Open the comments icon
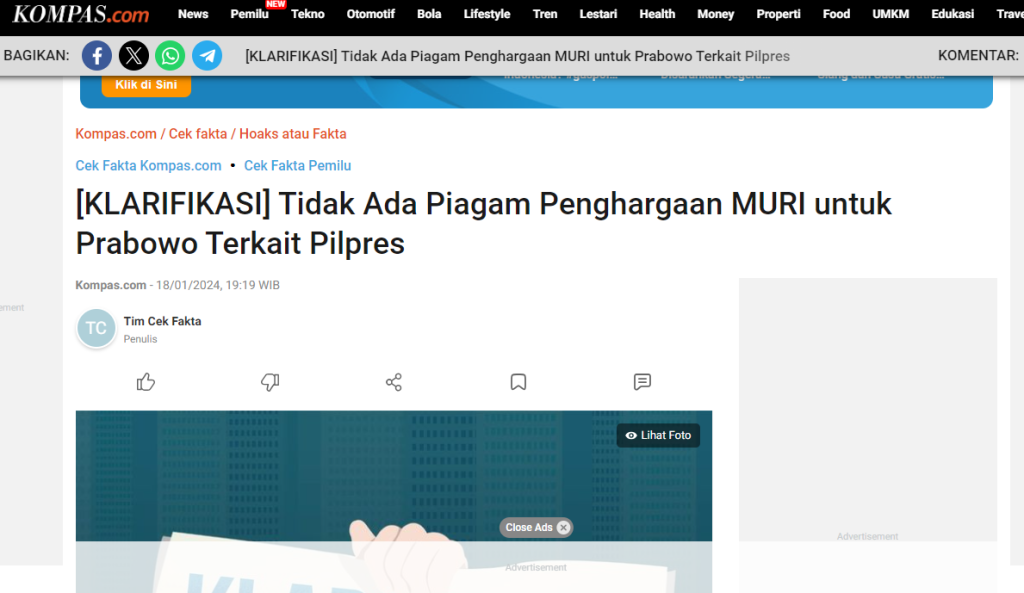The image size is (1024, 593). pyautogui.click(x=642, y=382)
